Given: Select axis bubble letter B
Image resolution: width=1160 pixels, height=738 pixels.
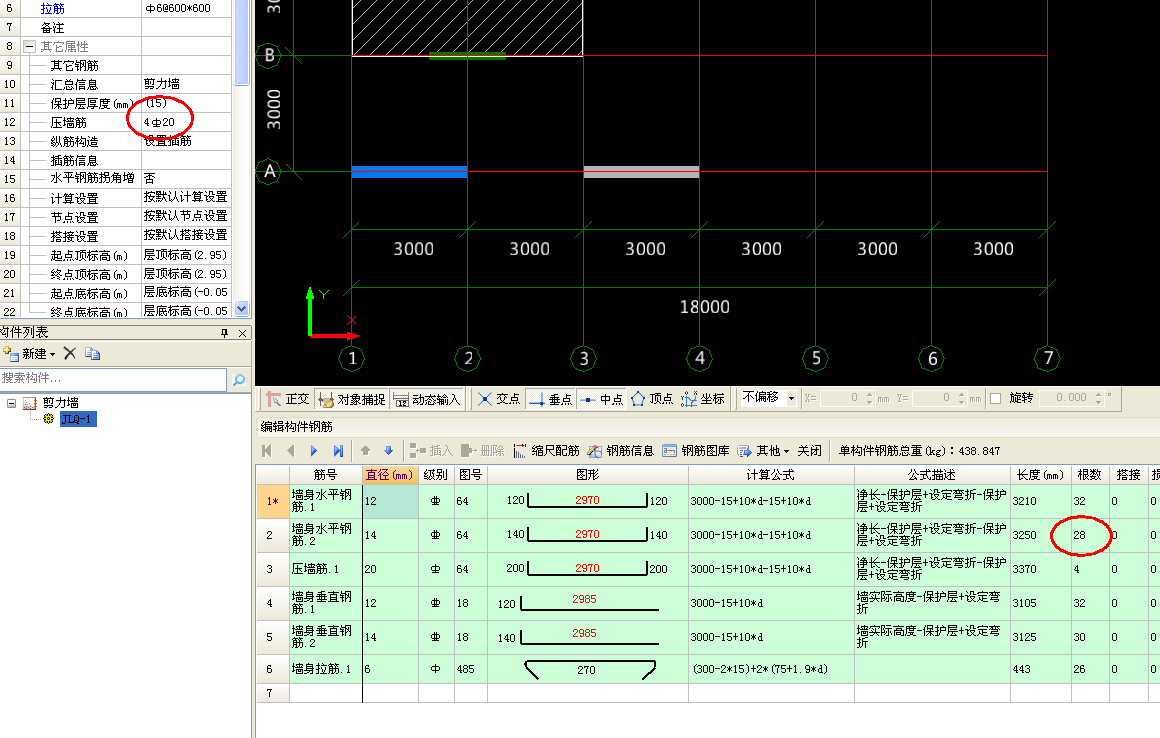Looking at the screenshot, I should [x=269, y=55].
